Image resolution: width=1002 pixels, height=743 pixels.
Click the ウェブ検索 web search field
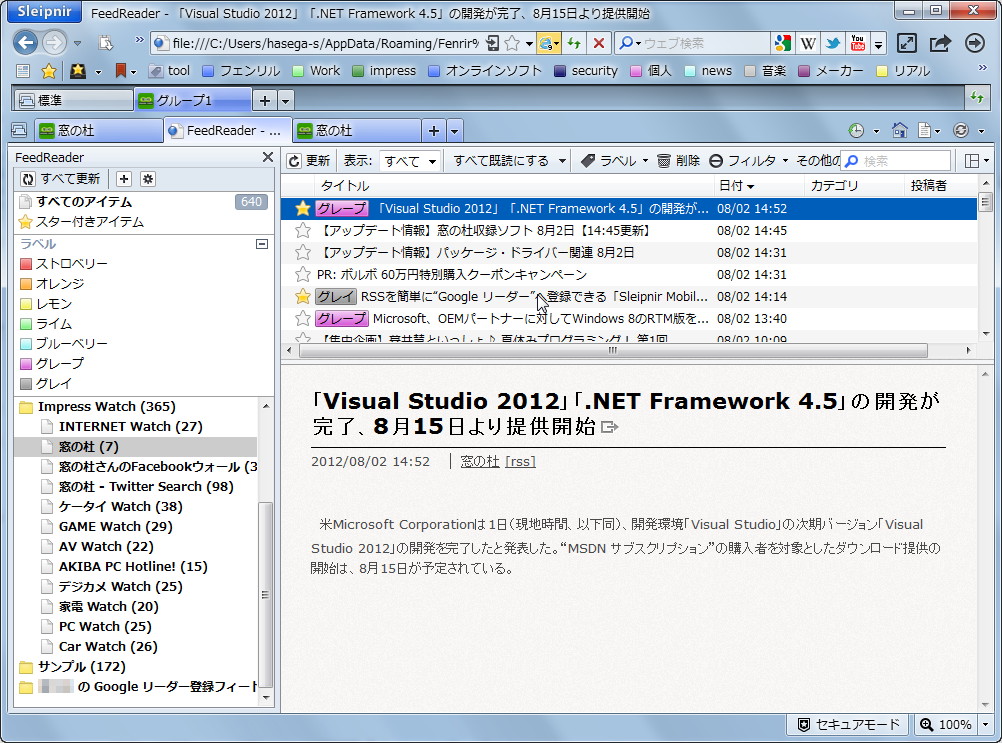click(x=693, y=43)
